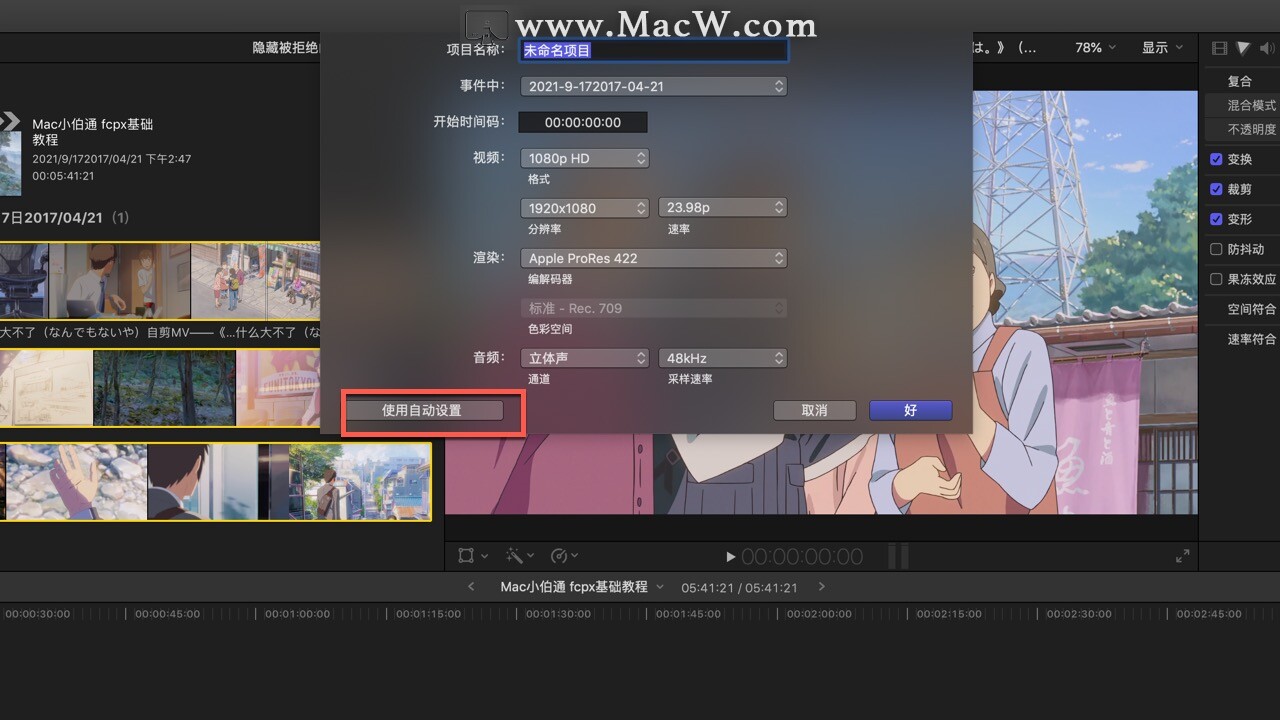Confirm with the 好 button
Viewport: 1280px width, 720px height.
click(x=911, y=410)
